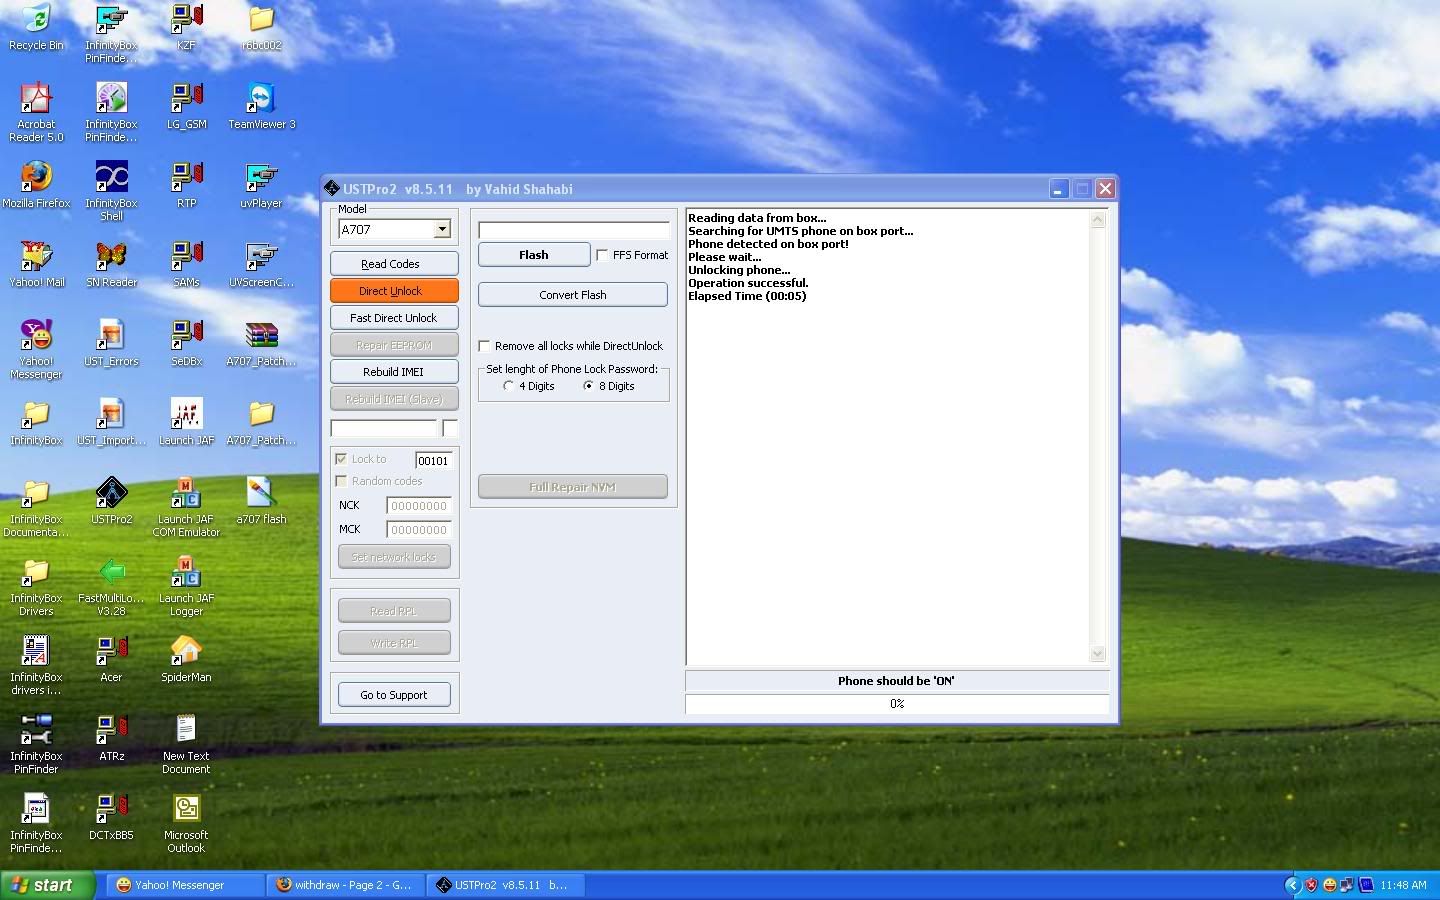Click 'Phone detected on box port!' log line

click(768, 244)
